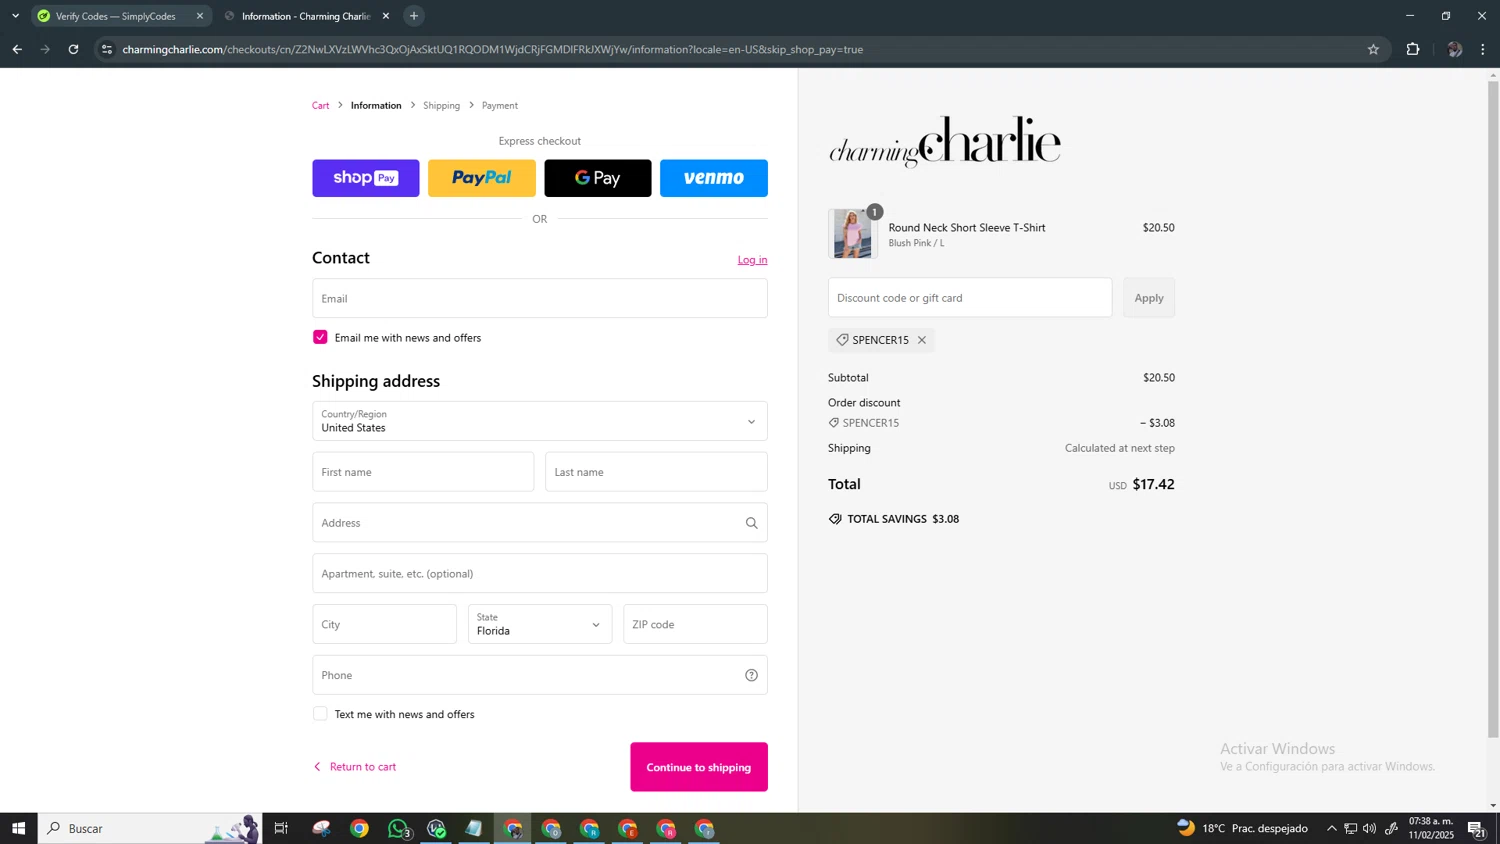Screen dimensions: 1500x844
Task: Close the Information - Charming Charlie tab
Action: (386, 16)
